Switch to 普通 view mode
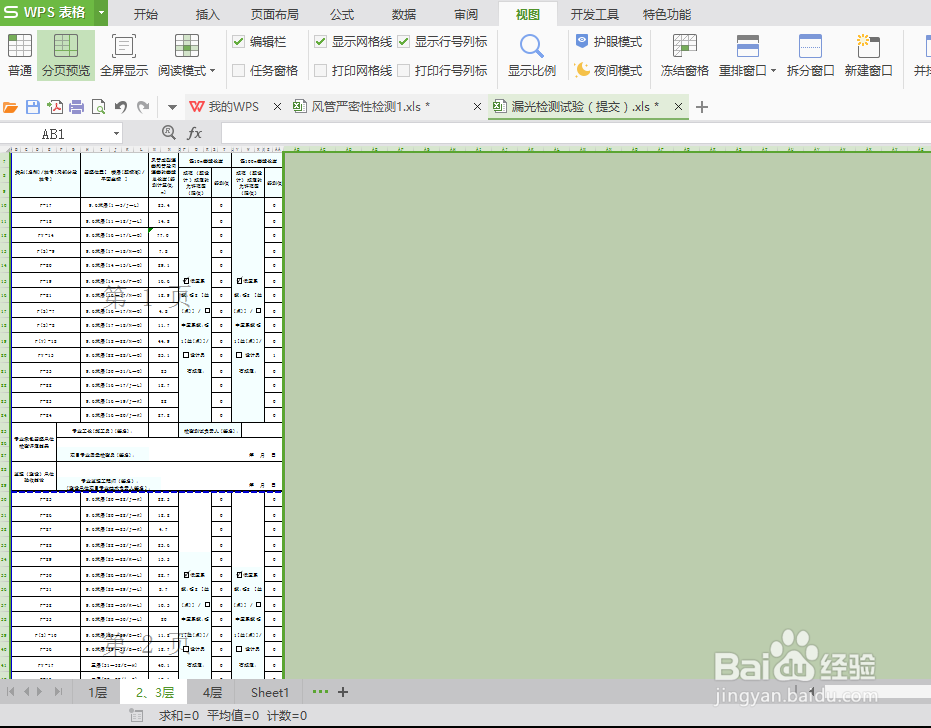Image resolution: width=931 pixels, height=728 pixels. click(19, 55)
